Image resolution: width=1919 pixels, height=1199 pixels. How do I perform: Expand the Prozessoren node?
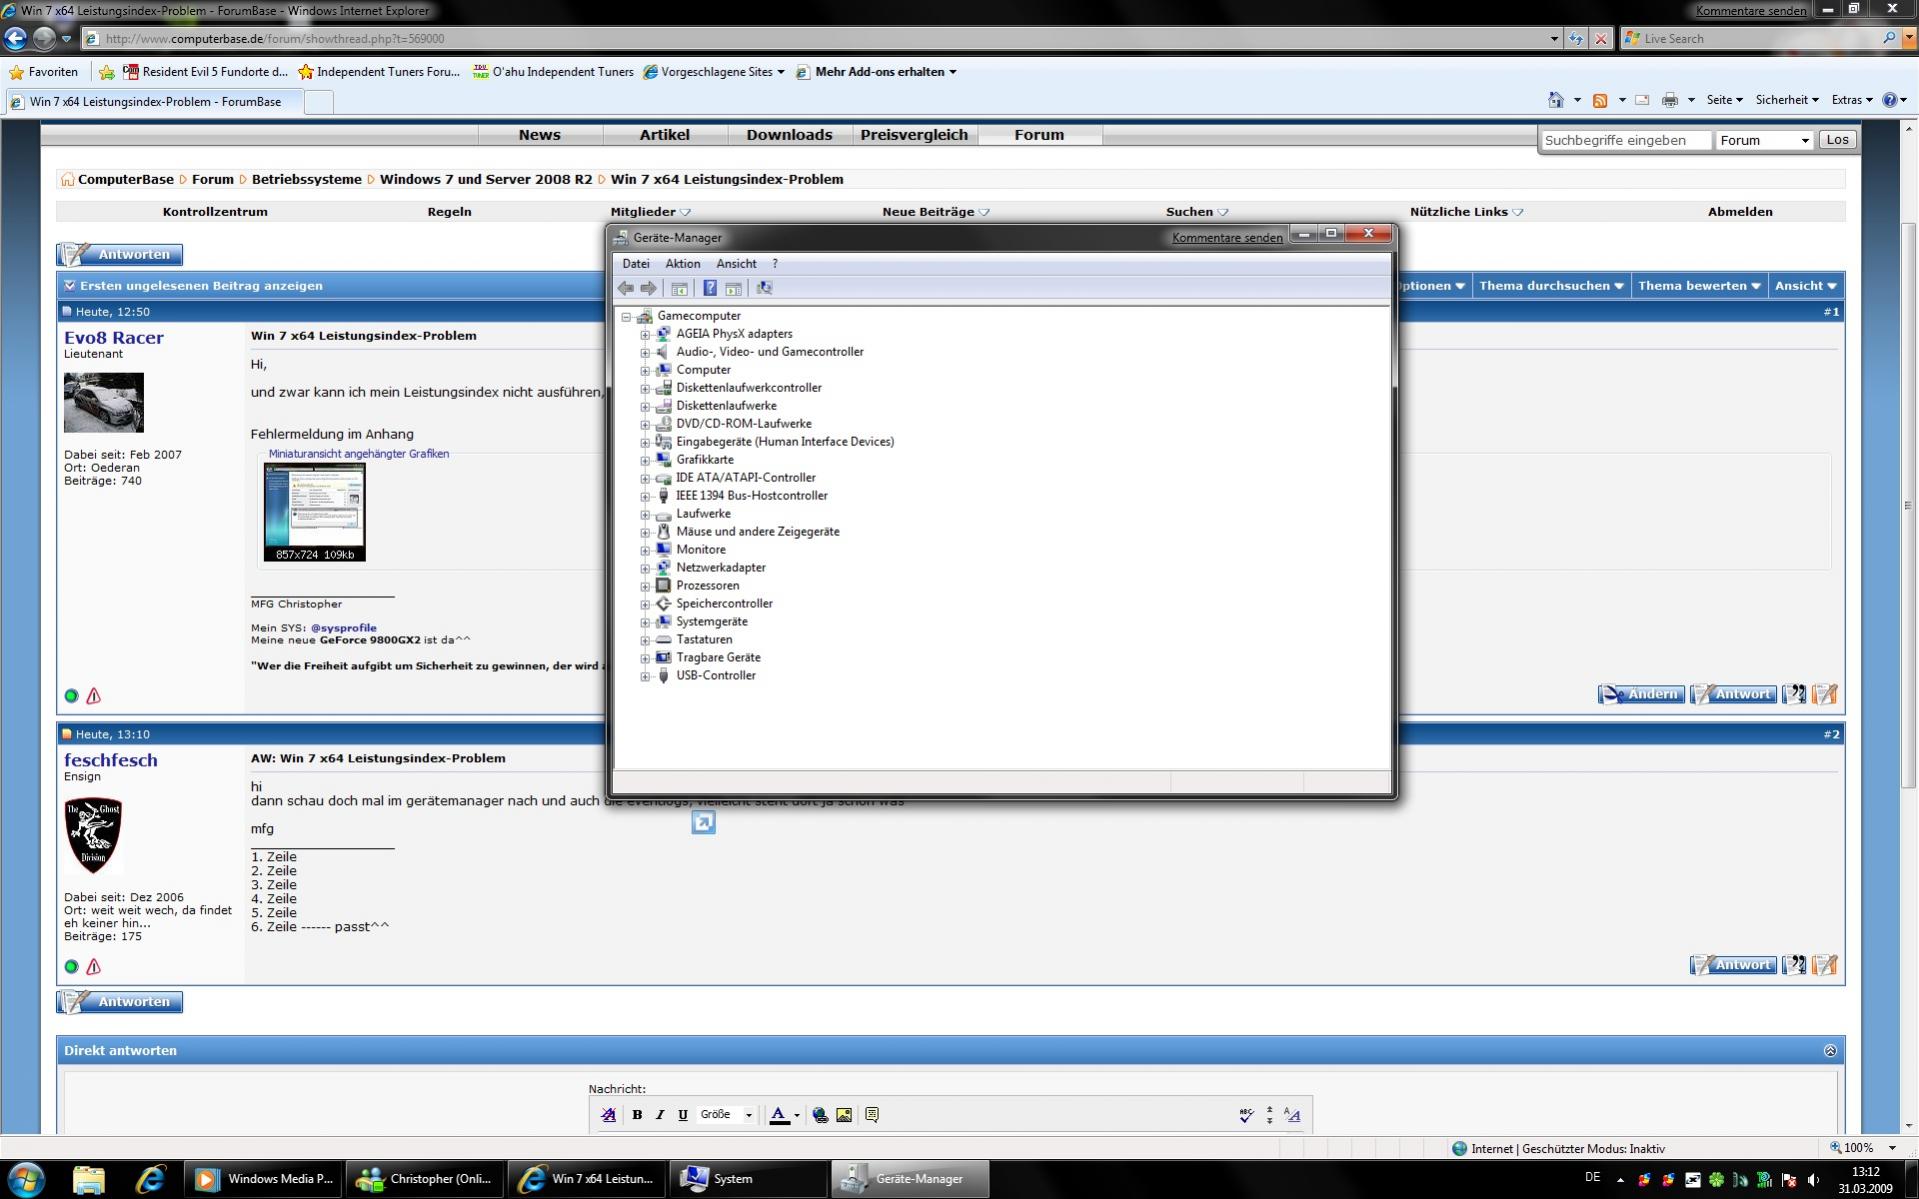click(x=645, y=586)
